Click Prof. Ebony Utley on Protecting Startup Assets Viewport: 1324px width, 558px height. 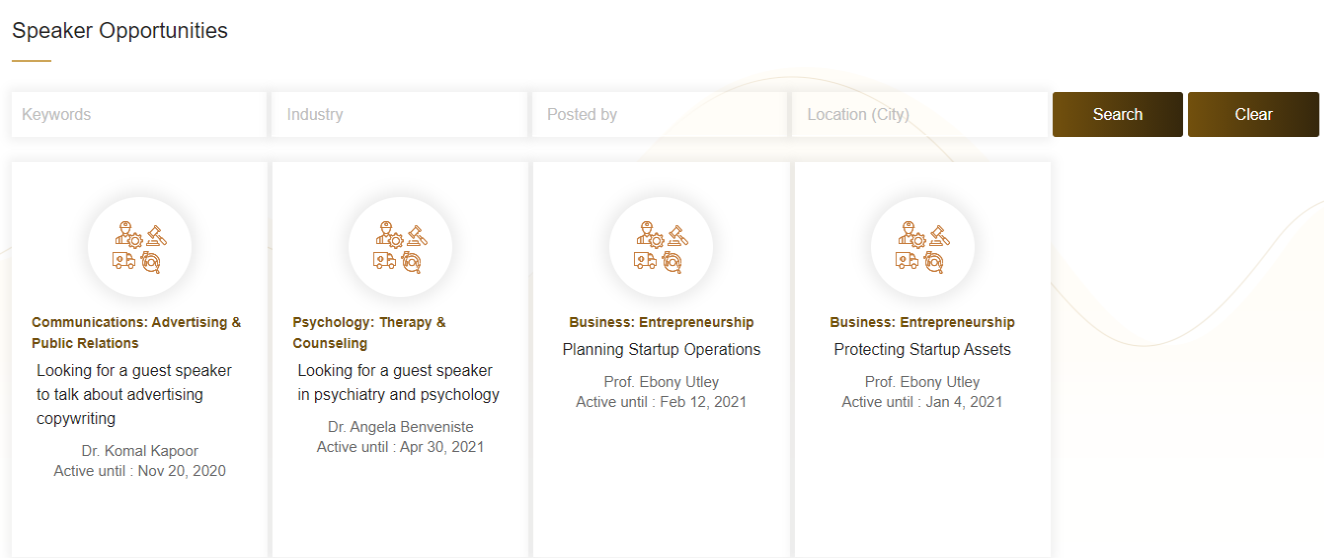tap(922, 382)
